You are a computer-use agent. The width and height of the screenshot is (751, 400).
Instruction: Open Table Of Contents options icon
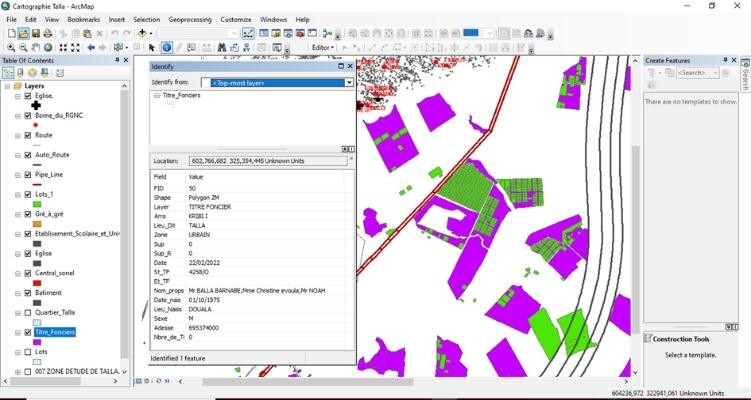(60, 73)
